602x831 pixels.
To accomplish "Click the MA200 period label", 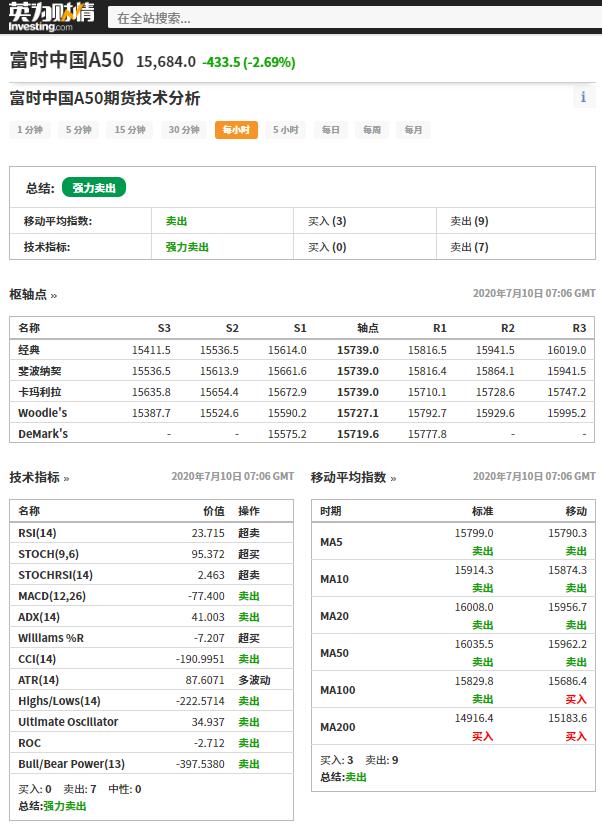I will (338, 727).
